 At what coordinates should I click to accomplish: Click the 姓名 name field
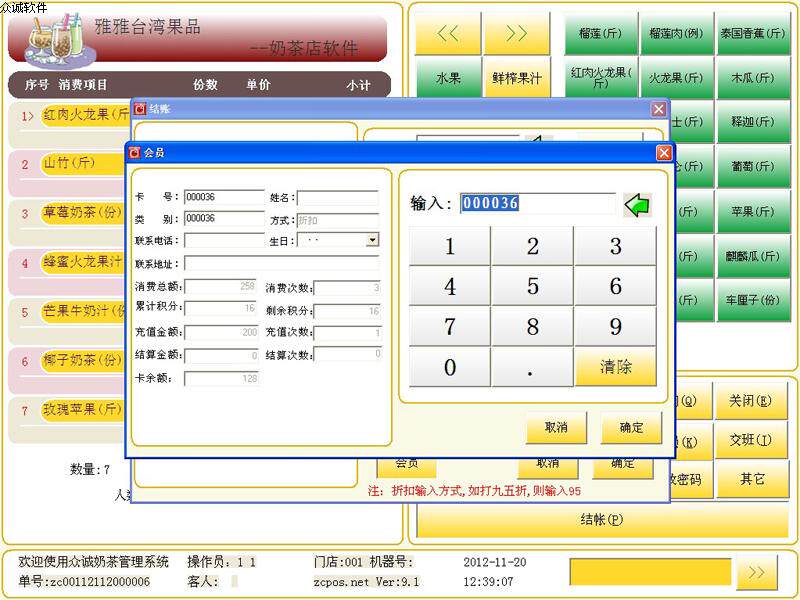338,197
